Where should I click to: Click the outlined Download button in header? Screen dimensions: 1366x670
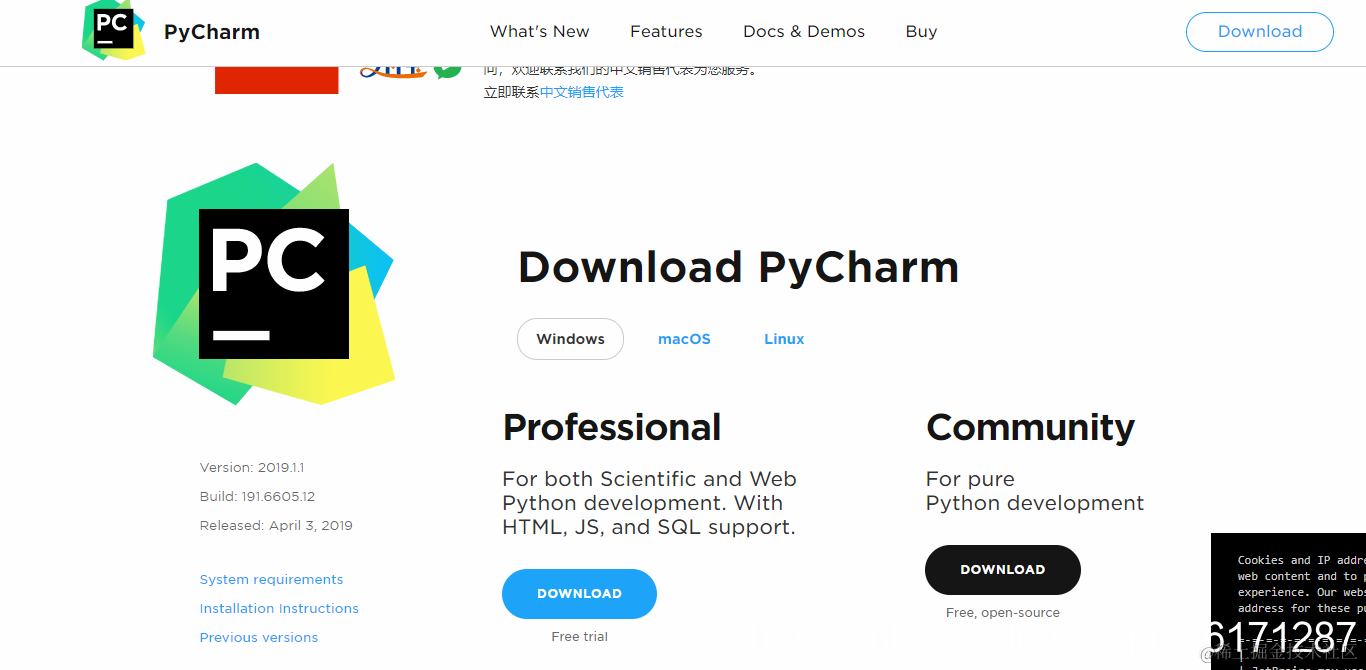click(1260, 32)
